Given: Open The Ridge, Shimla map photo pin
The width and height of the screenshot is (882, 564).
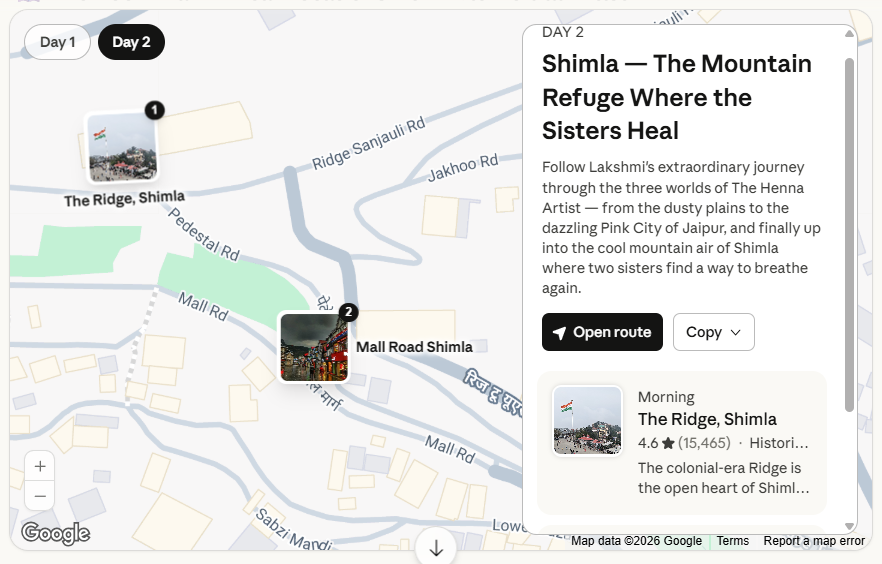Looking at the screenshot, I should click(x=122, y=148).
